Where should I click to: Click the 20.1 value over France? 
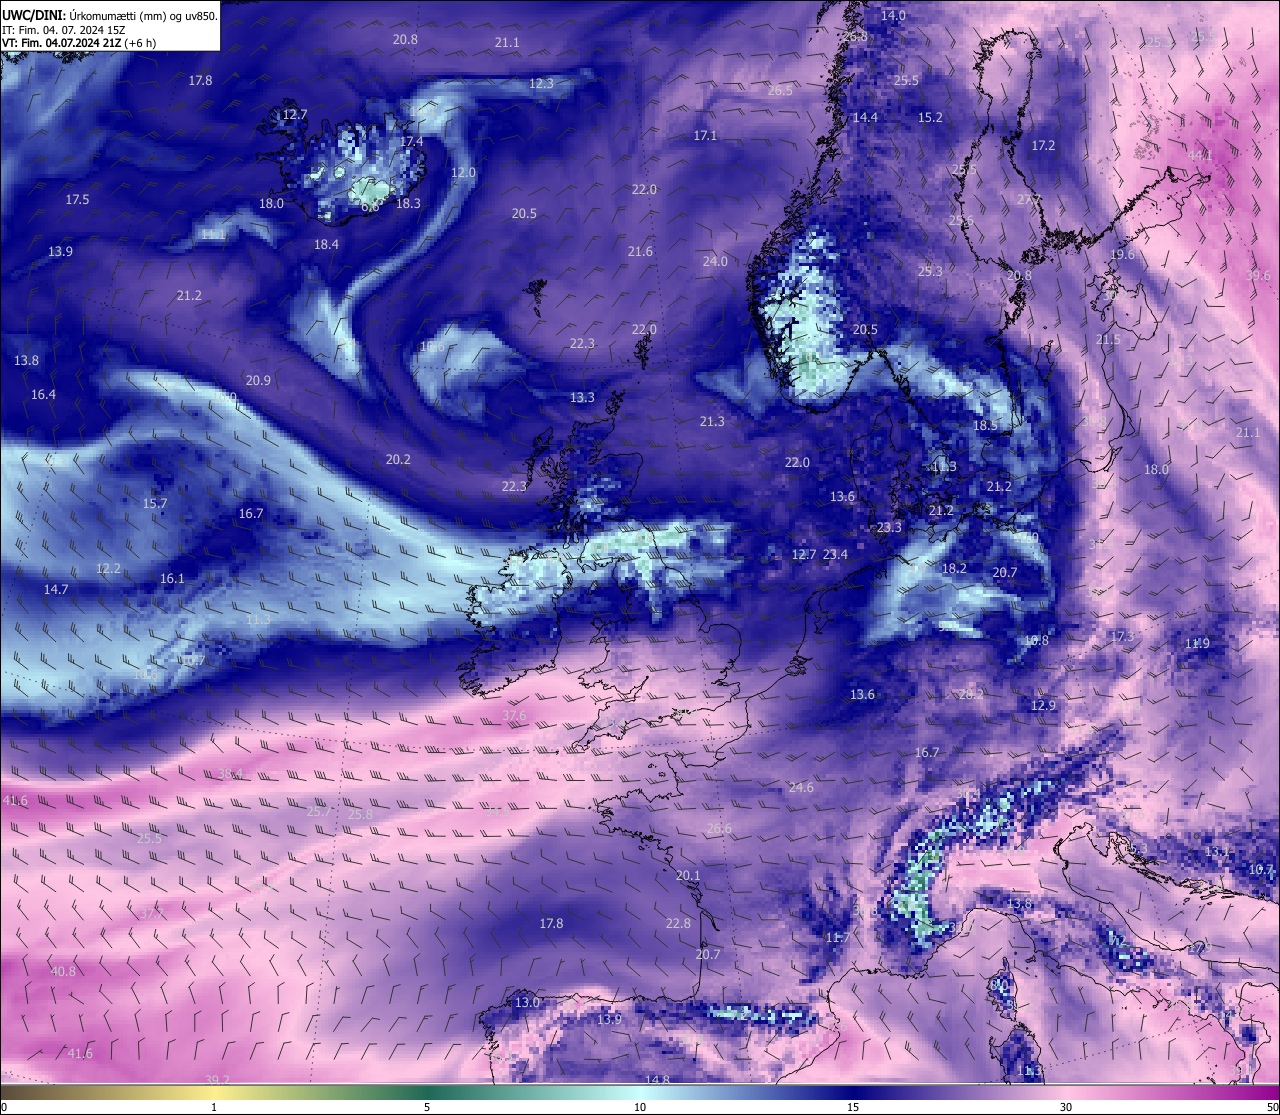(688, 876)
